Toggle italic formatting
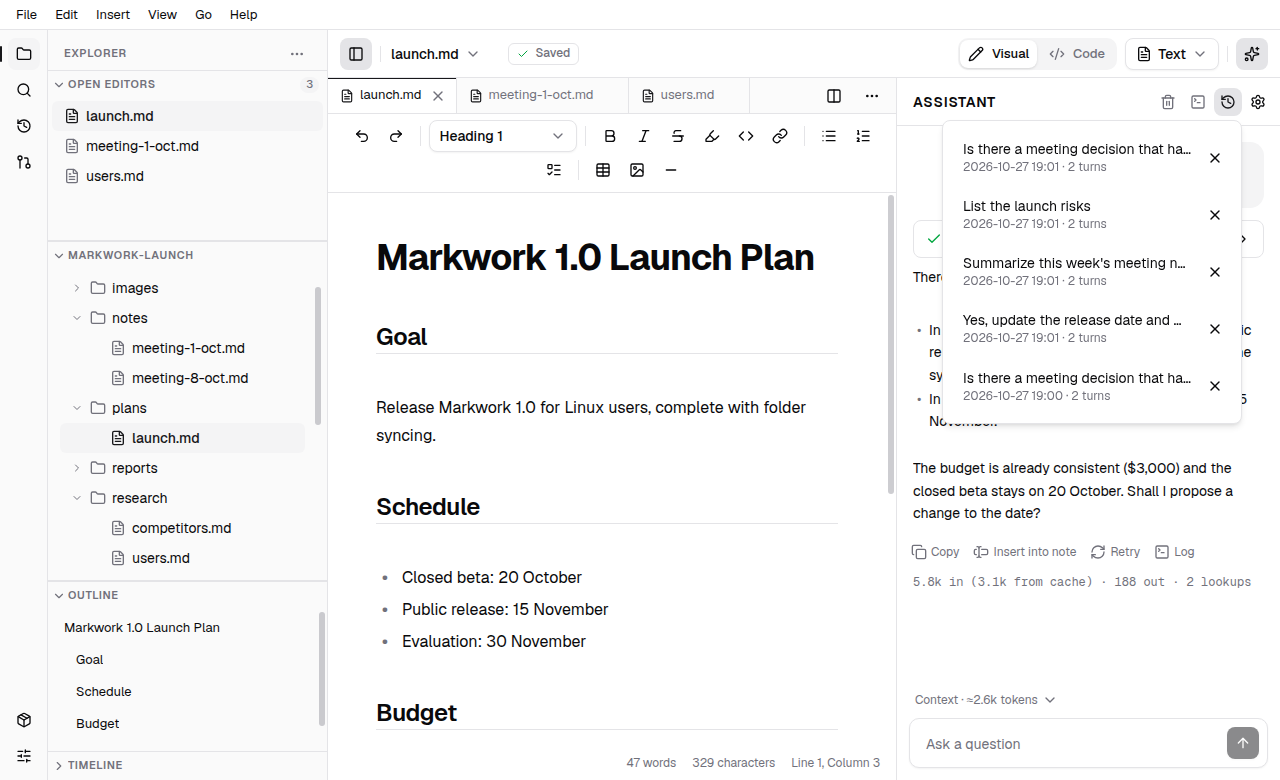 click(x=644, y=136)
